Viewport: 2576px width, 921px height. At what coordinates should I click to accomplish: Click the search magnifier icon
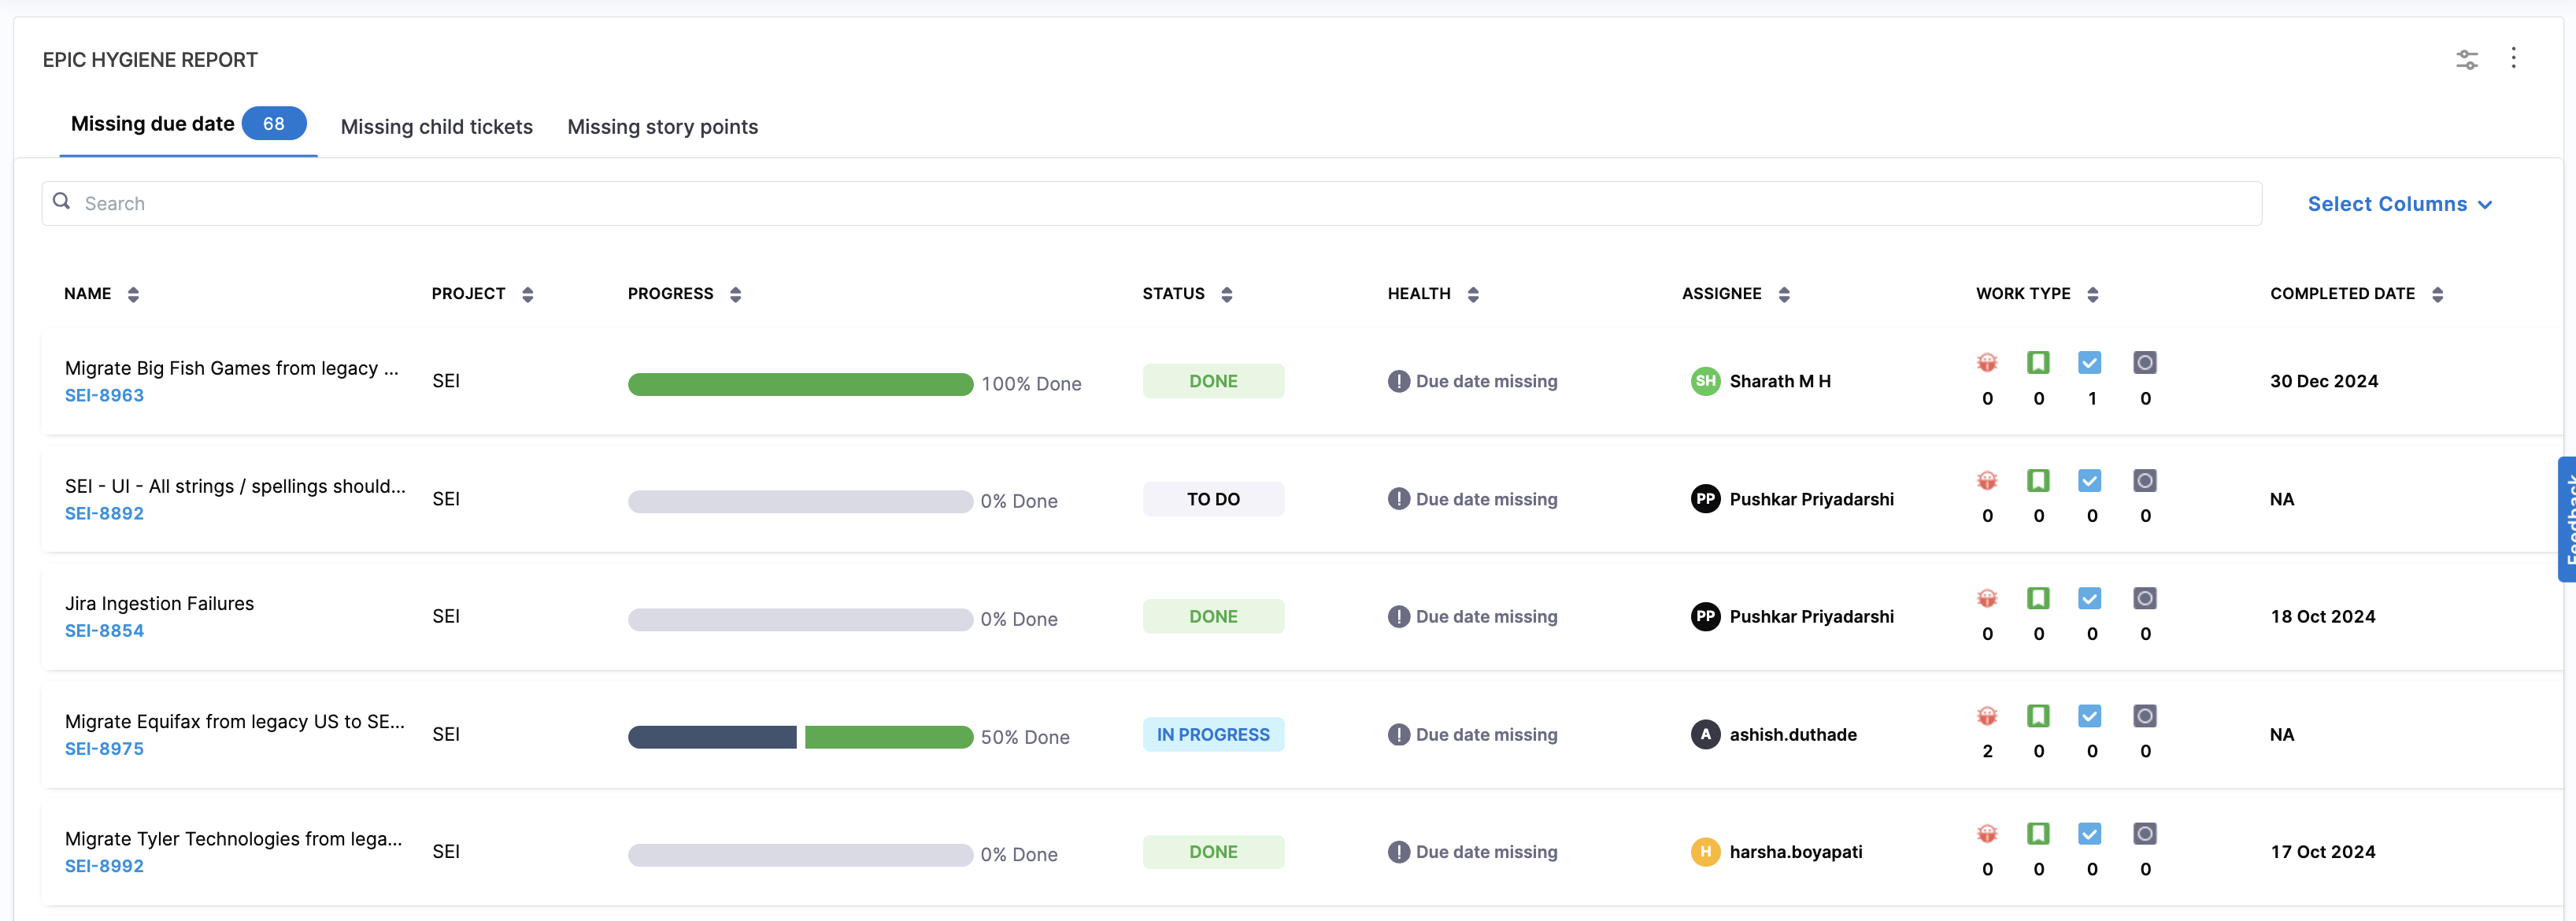(62, 201)
